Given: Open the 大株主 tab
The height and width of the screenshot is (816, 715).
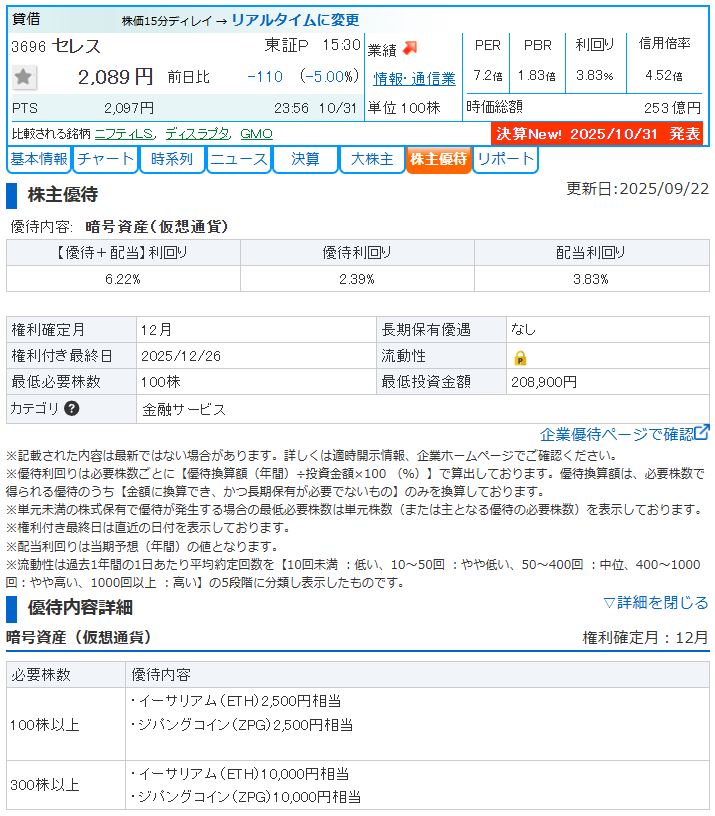Looking at the screenshot, I should pyautogui.click(x=371, y=160).
